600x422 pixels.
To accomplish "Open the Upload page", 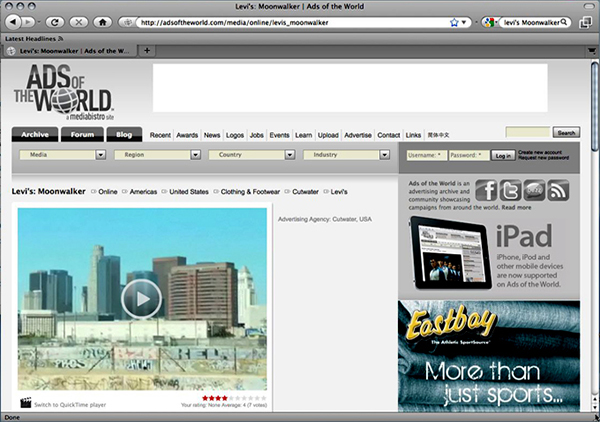I will [328, 135].
